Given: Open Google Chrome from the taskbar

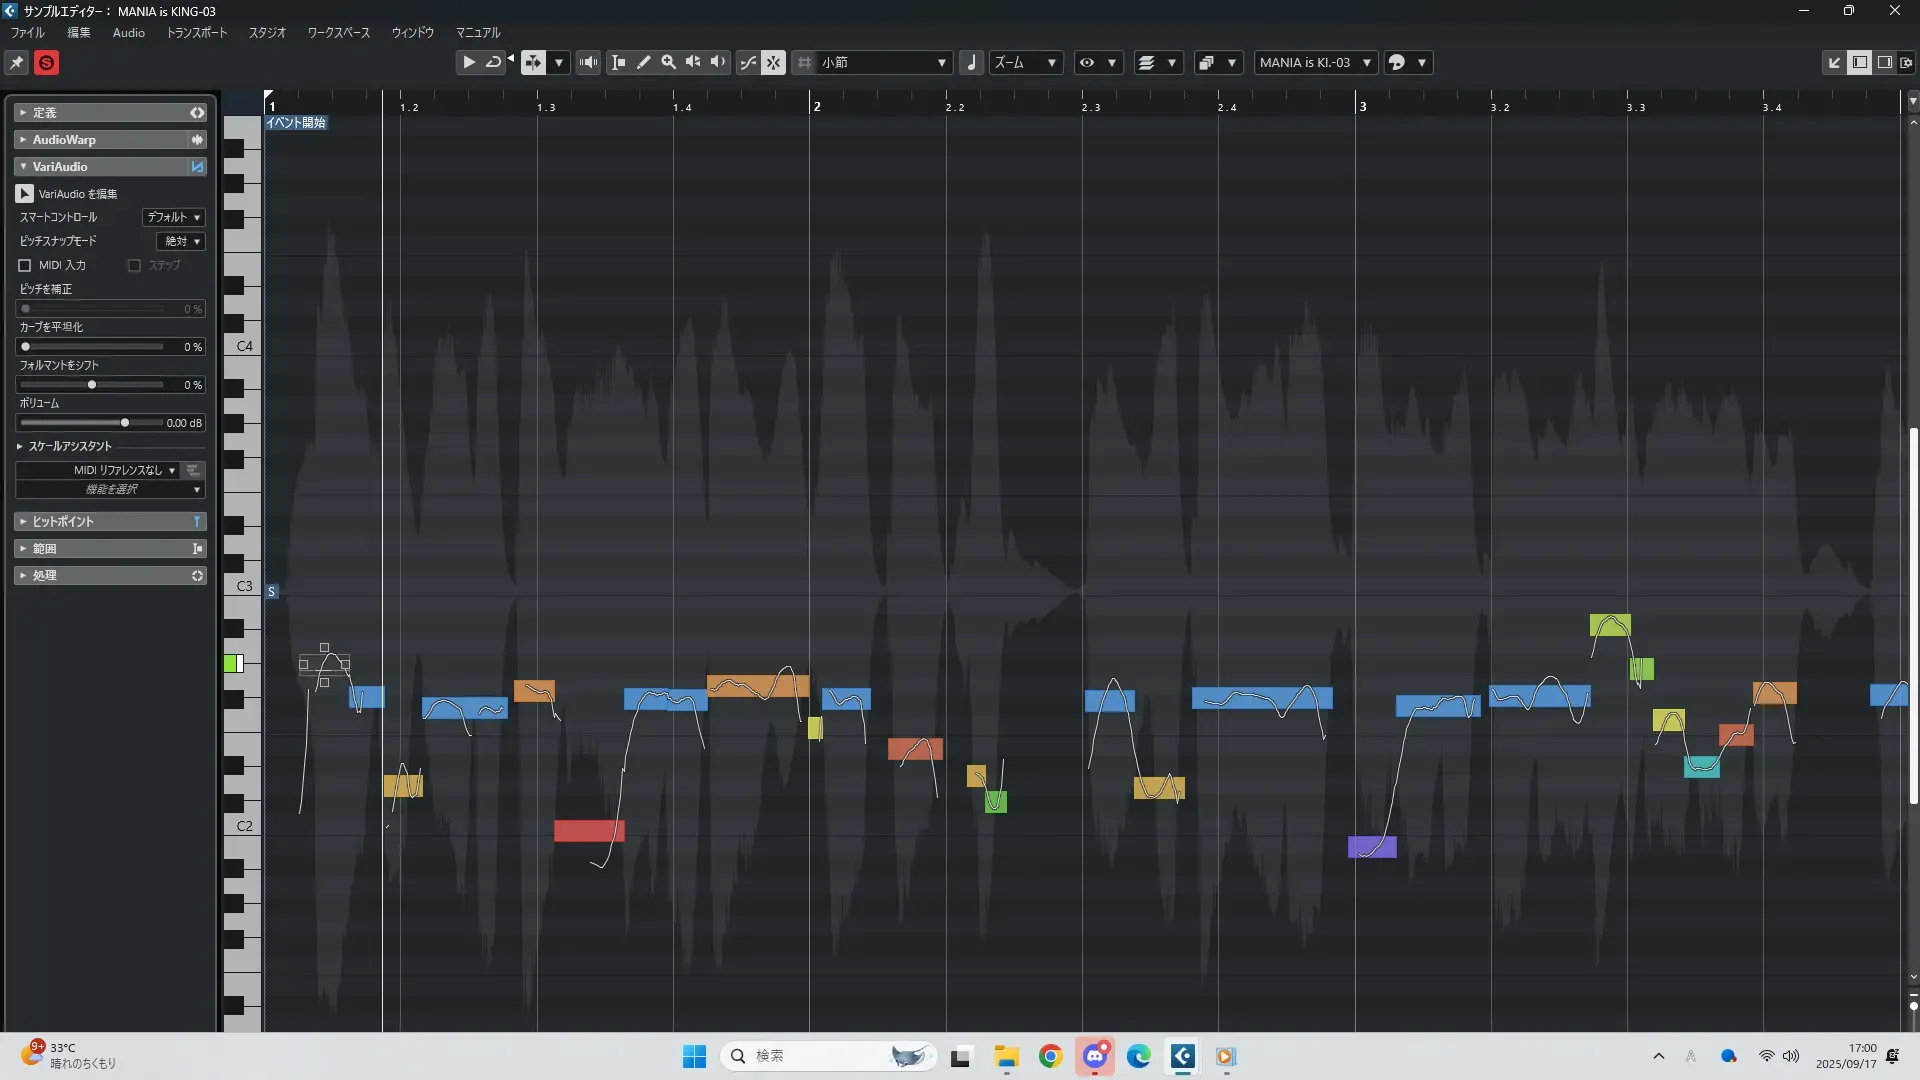Looking at the screenshot, I should tap(1050, 1056).
